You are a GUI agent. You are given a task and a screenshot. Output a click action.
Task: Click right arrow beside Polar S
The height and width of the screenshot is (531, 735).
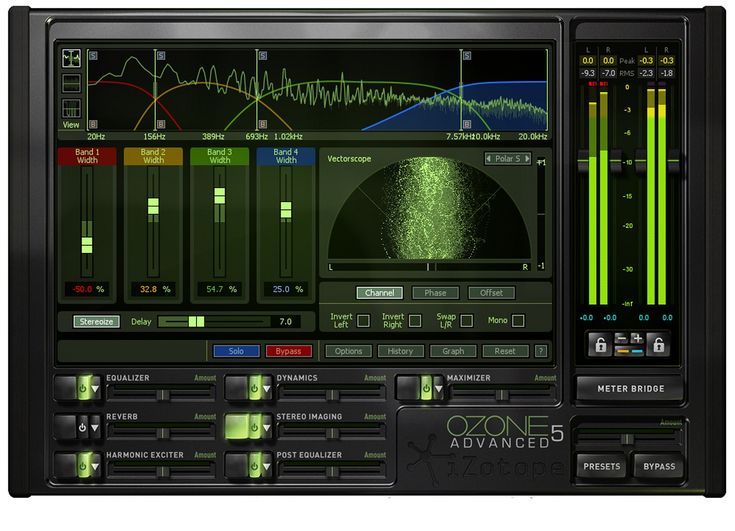tap(527, 158)
